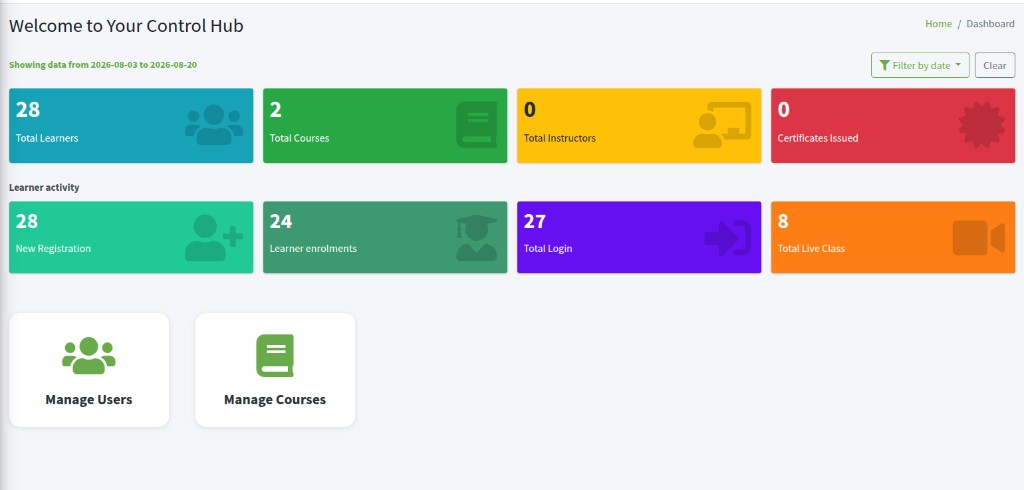Click the Total Instructors presenter icon

(x=722, y=125)
